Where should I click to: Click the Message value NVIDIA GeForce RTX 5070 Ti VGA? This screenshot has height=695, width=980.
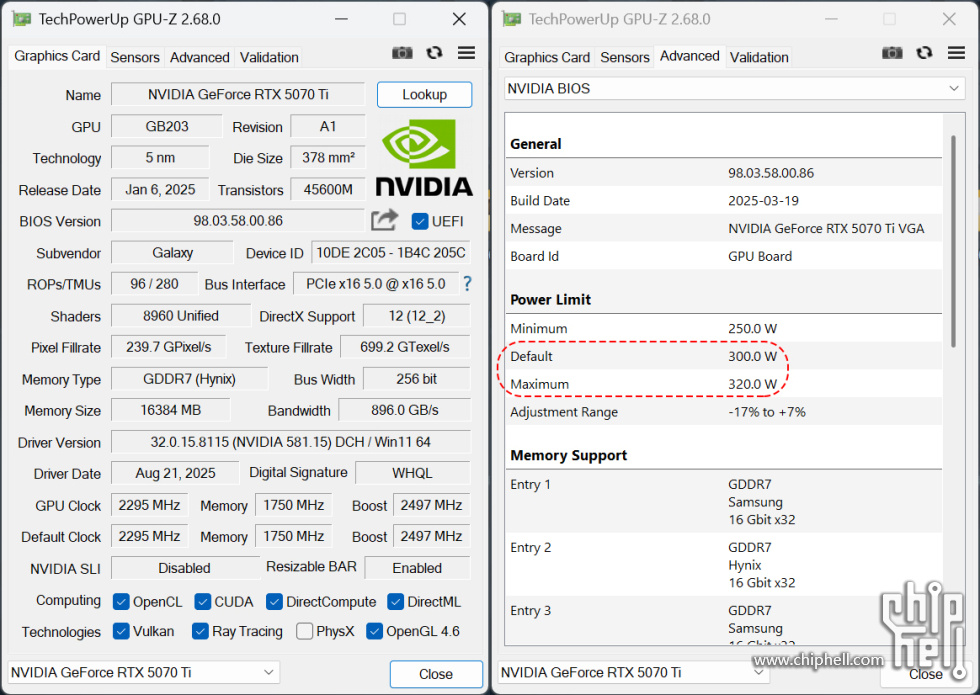coord(826,229)
